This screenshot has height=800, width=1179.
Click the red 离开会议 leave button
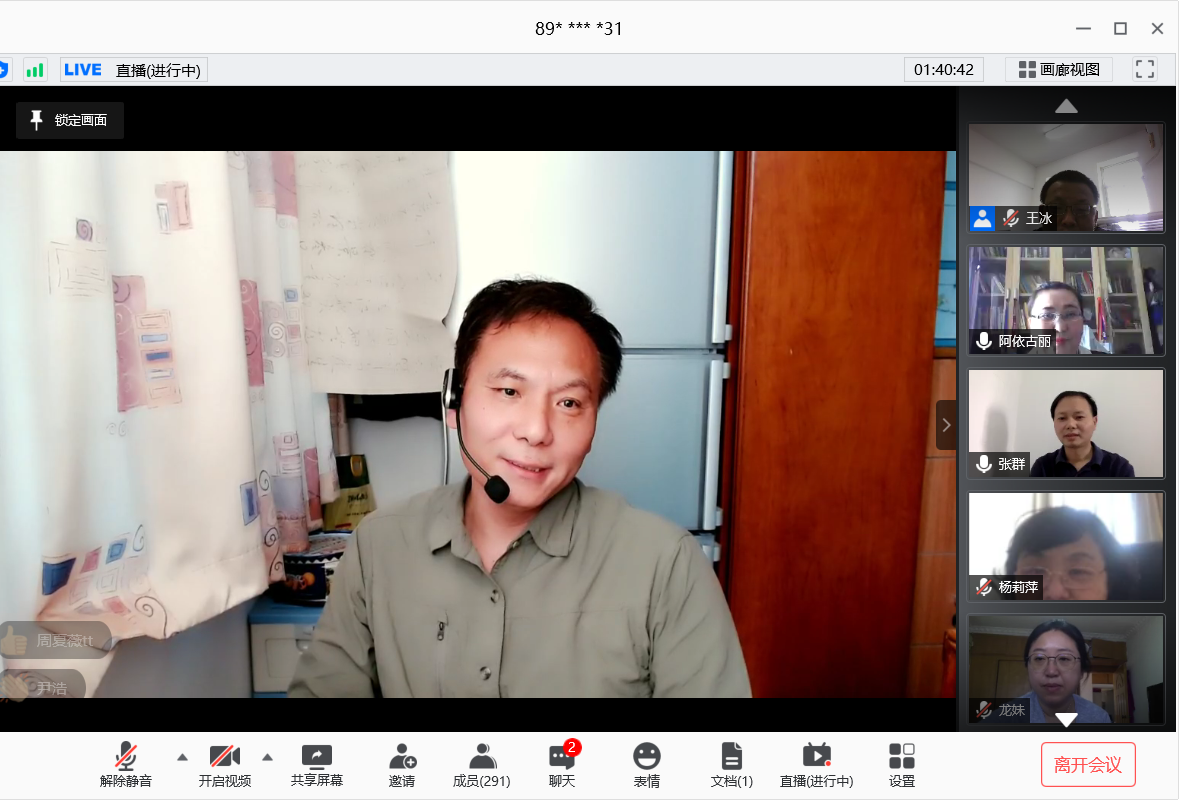pyautogui.click(x=1088, y=765)
